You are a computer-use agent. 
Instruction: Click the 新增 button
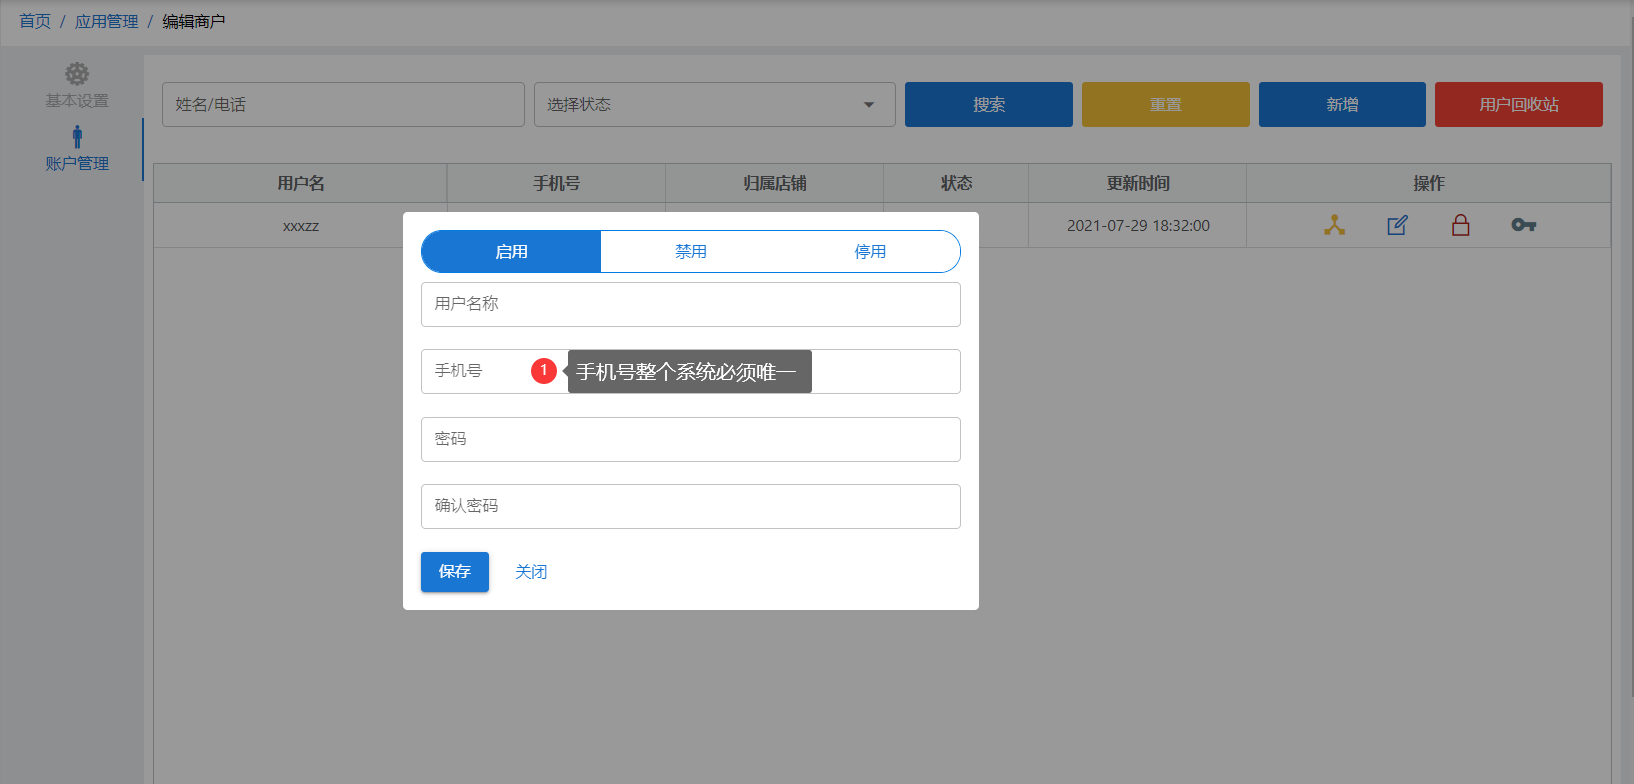(1342, 104)
